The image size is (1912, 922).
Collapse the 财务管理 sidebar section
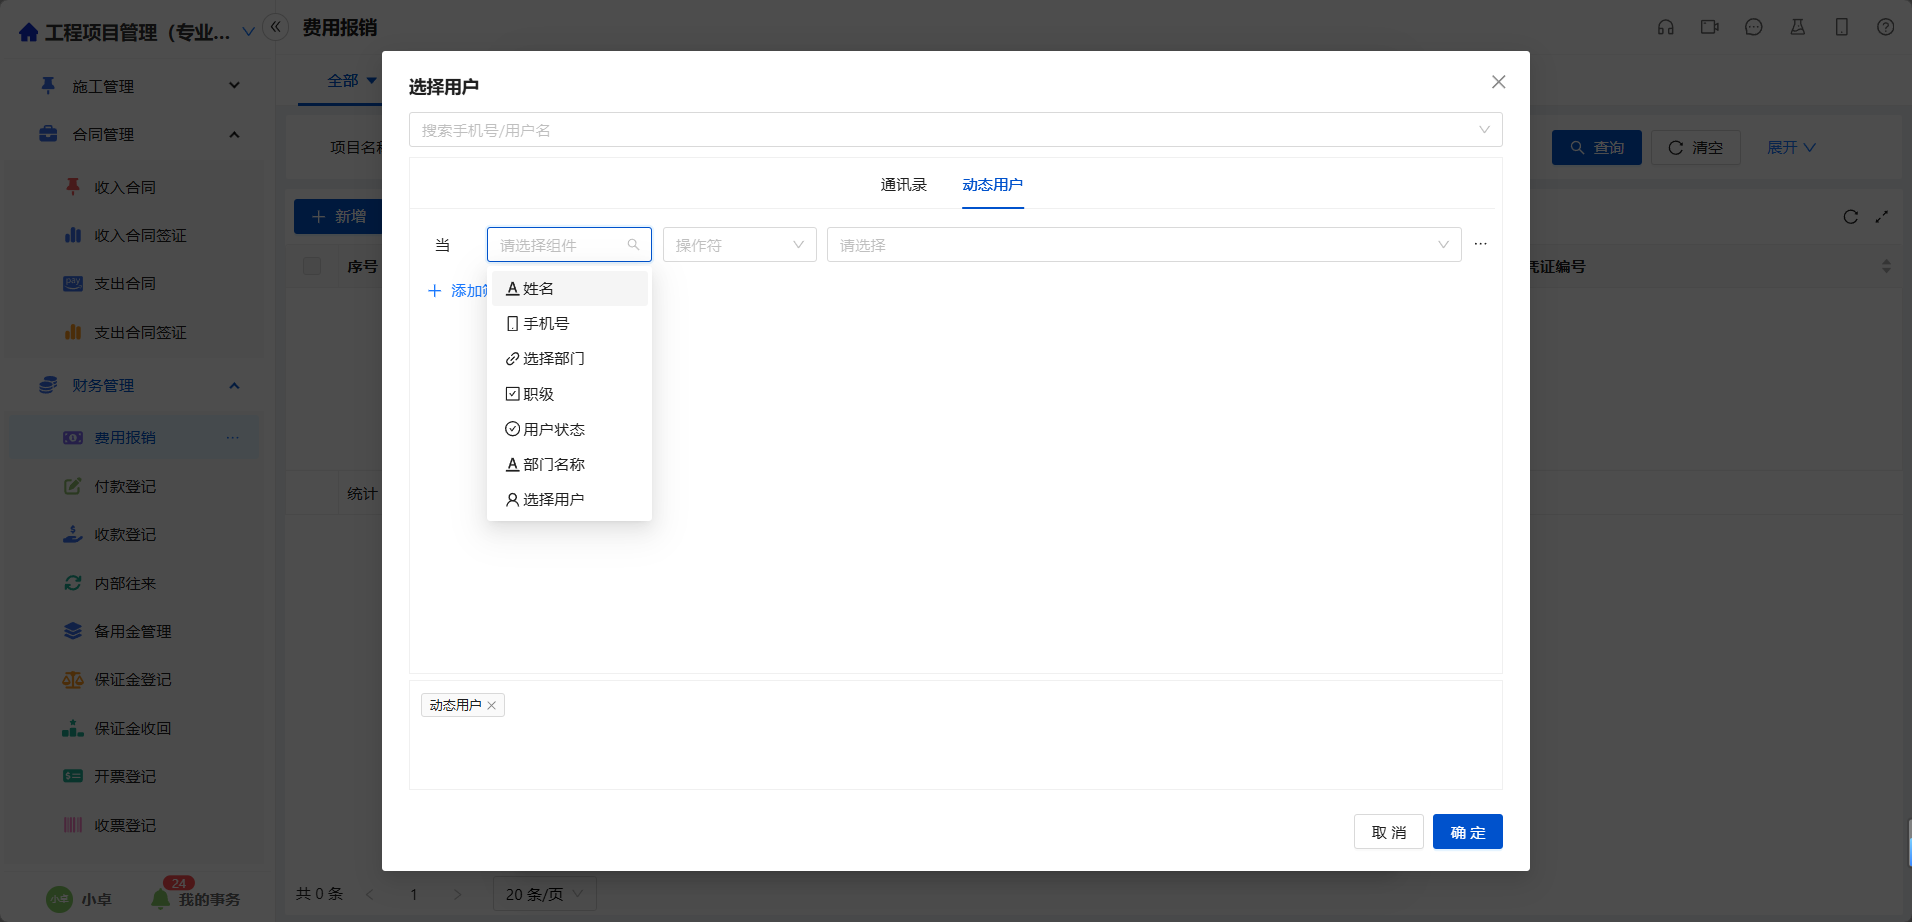[234, 386]
